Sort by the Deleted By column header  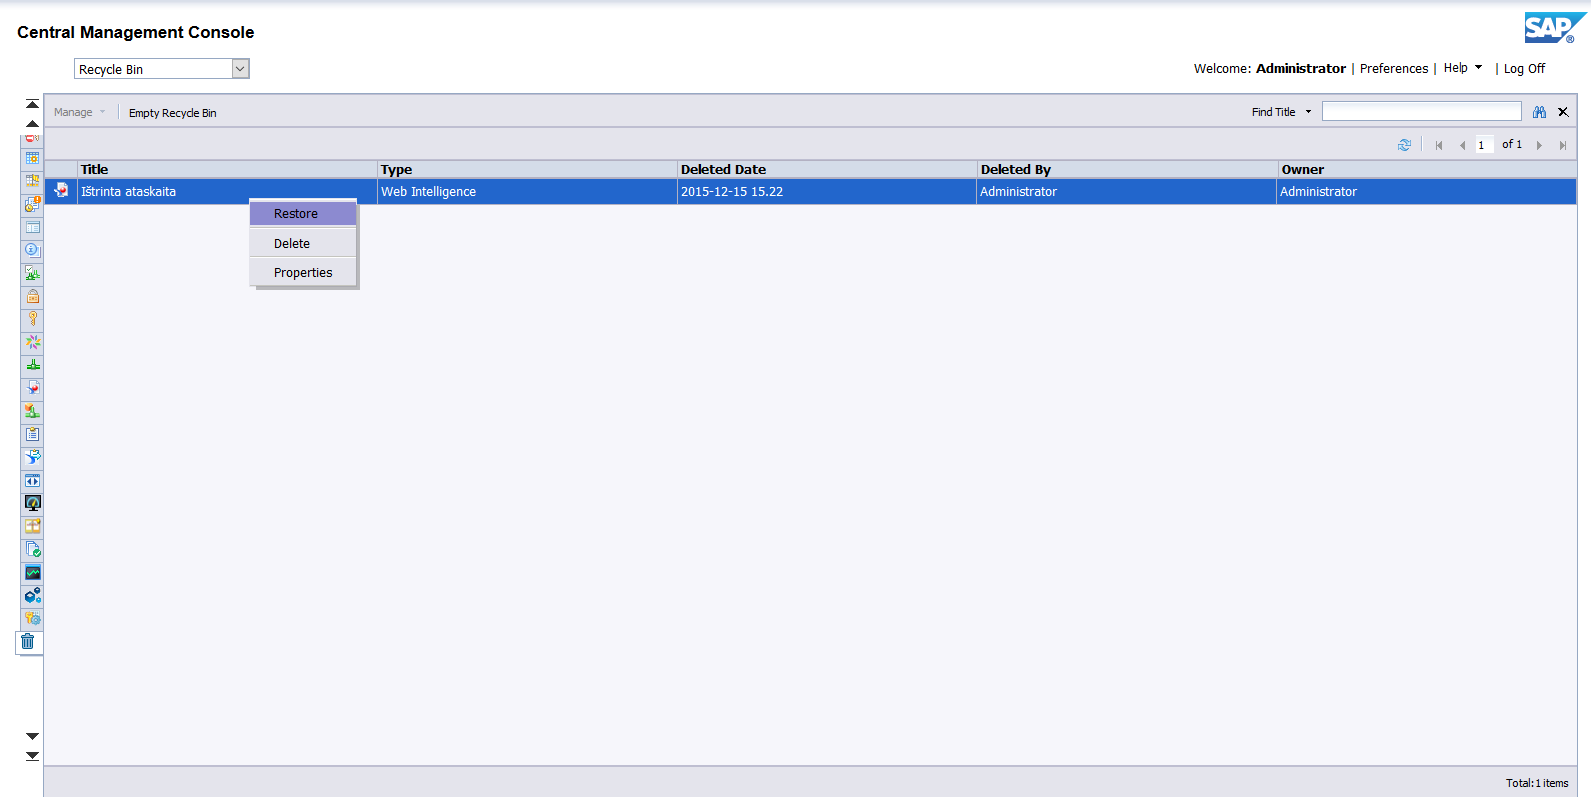[x=1127, y=169]
